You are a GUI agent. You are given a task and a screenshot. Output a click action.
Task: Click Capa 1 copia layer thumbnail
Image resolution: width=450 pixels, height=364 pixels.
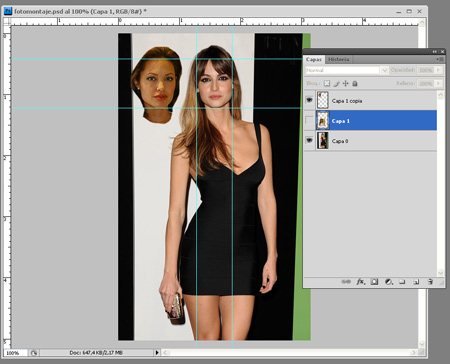(x=322, y=100)
